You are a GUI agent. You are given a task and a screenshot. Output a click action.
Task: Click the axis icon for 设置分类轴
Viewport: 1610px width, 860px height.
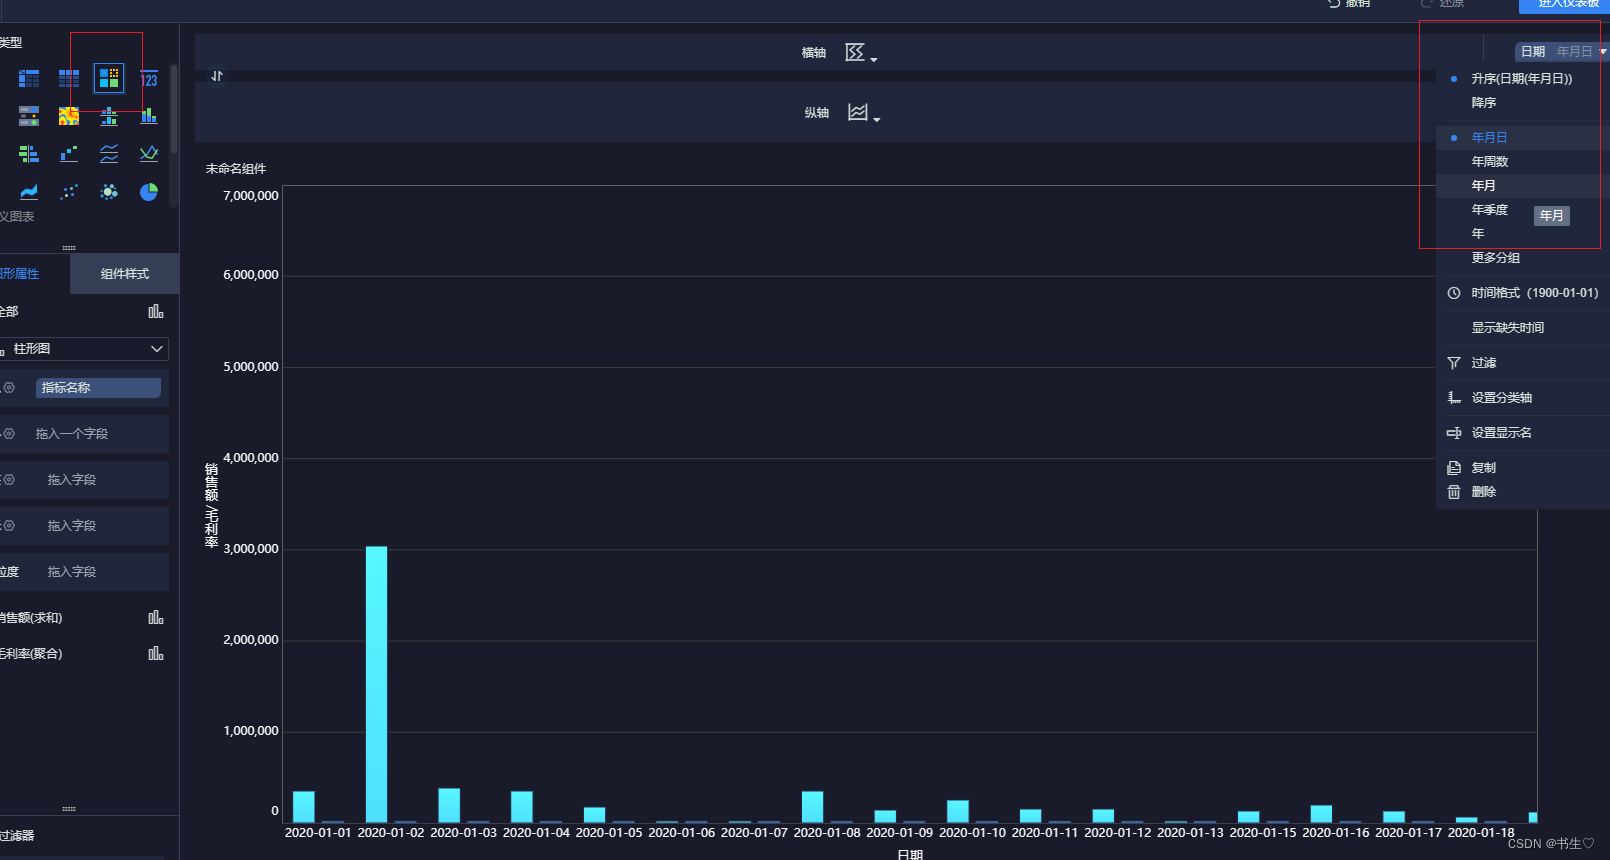click(1454, 398)
